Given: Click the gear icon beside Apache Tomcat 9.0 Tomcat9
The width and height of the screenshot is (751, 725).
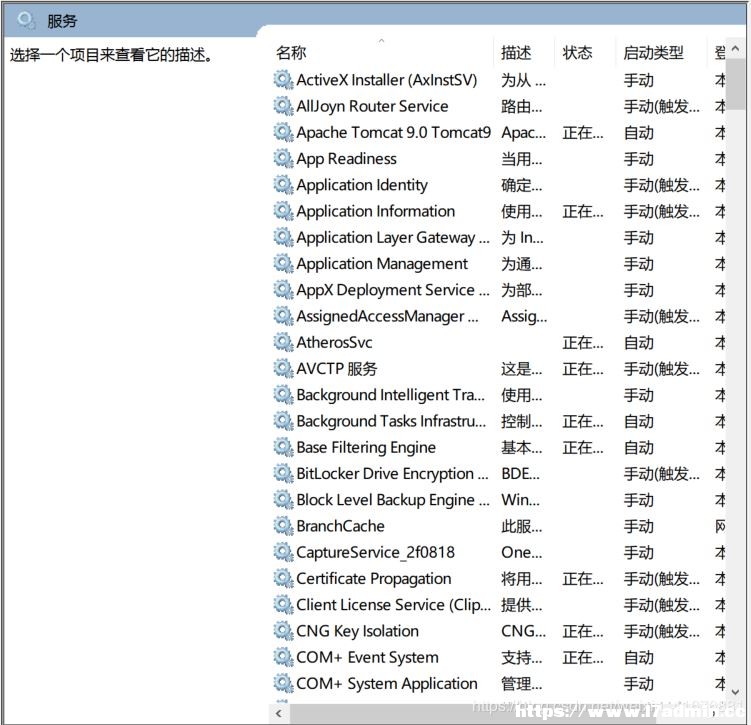Looking at the screenshot, I should pos(283,132).
